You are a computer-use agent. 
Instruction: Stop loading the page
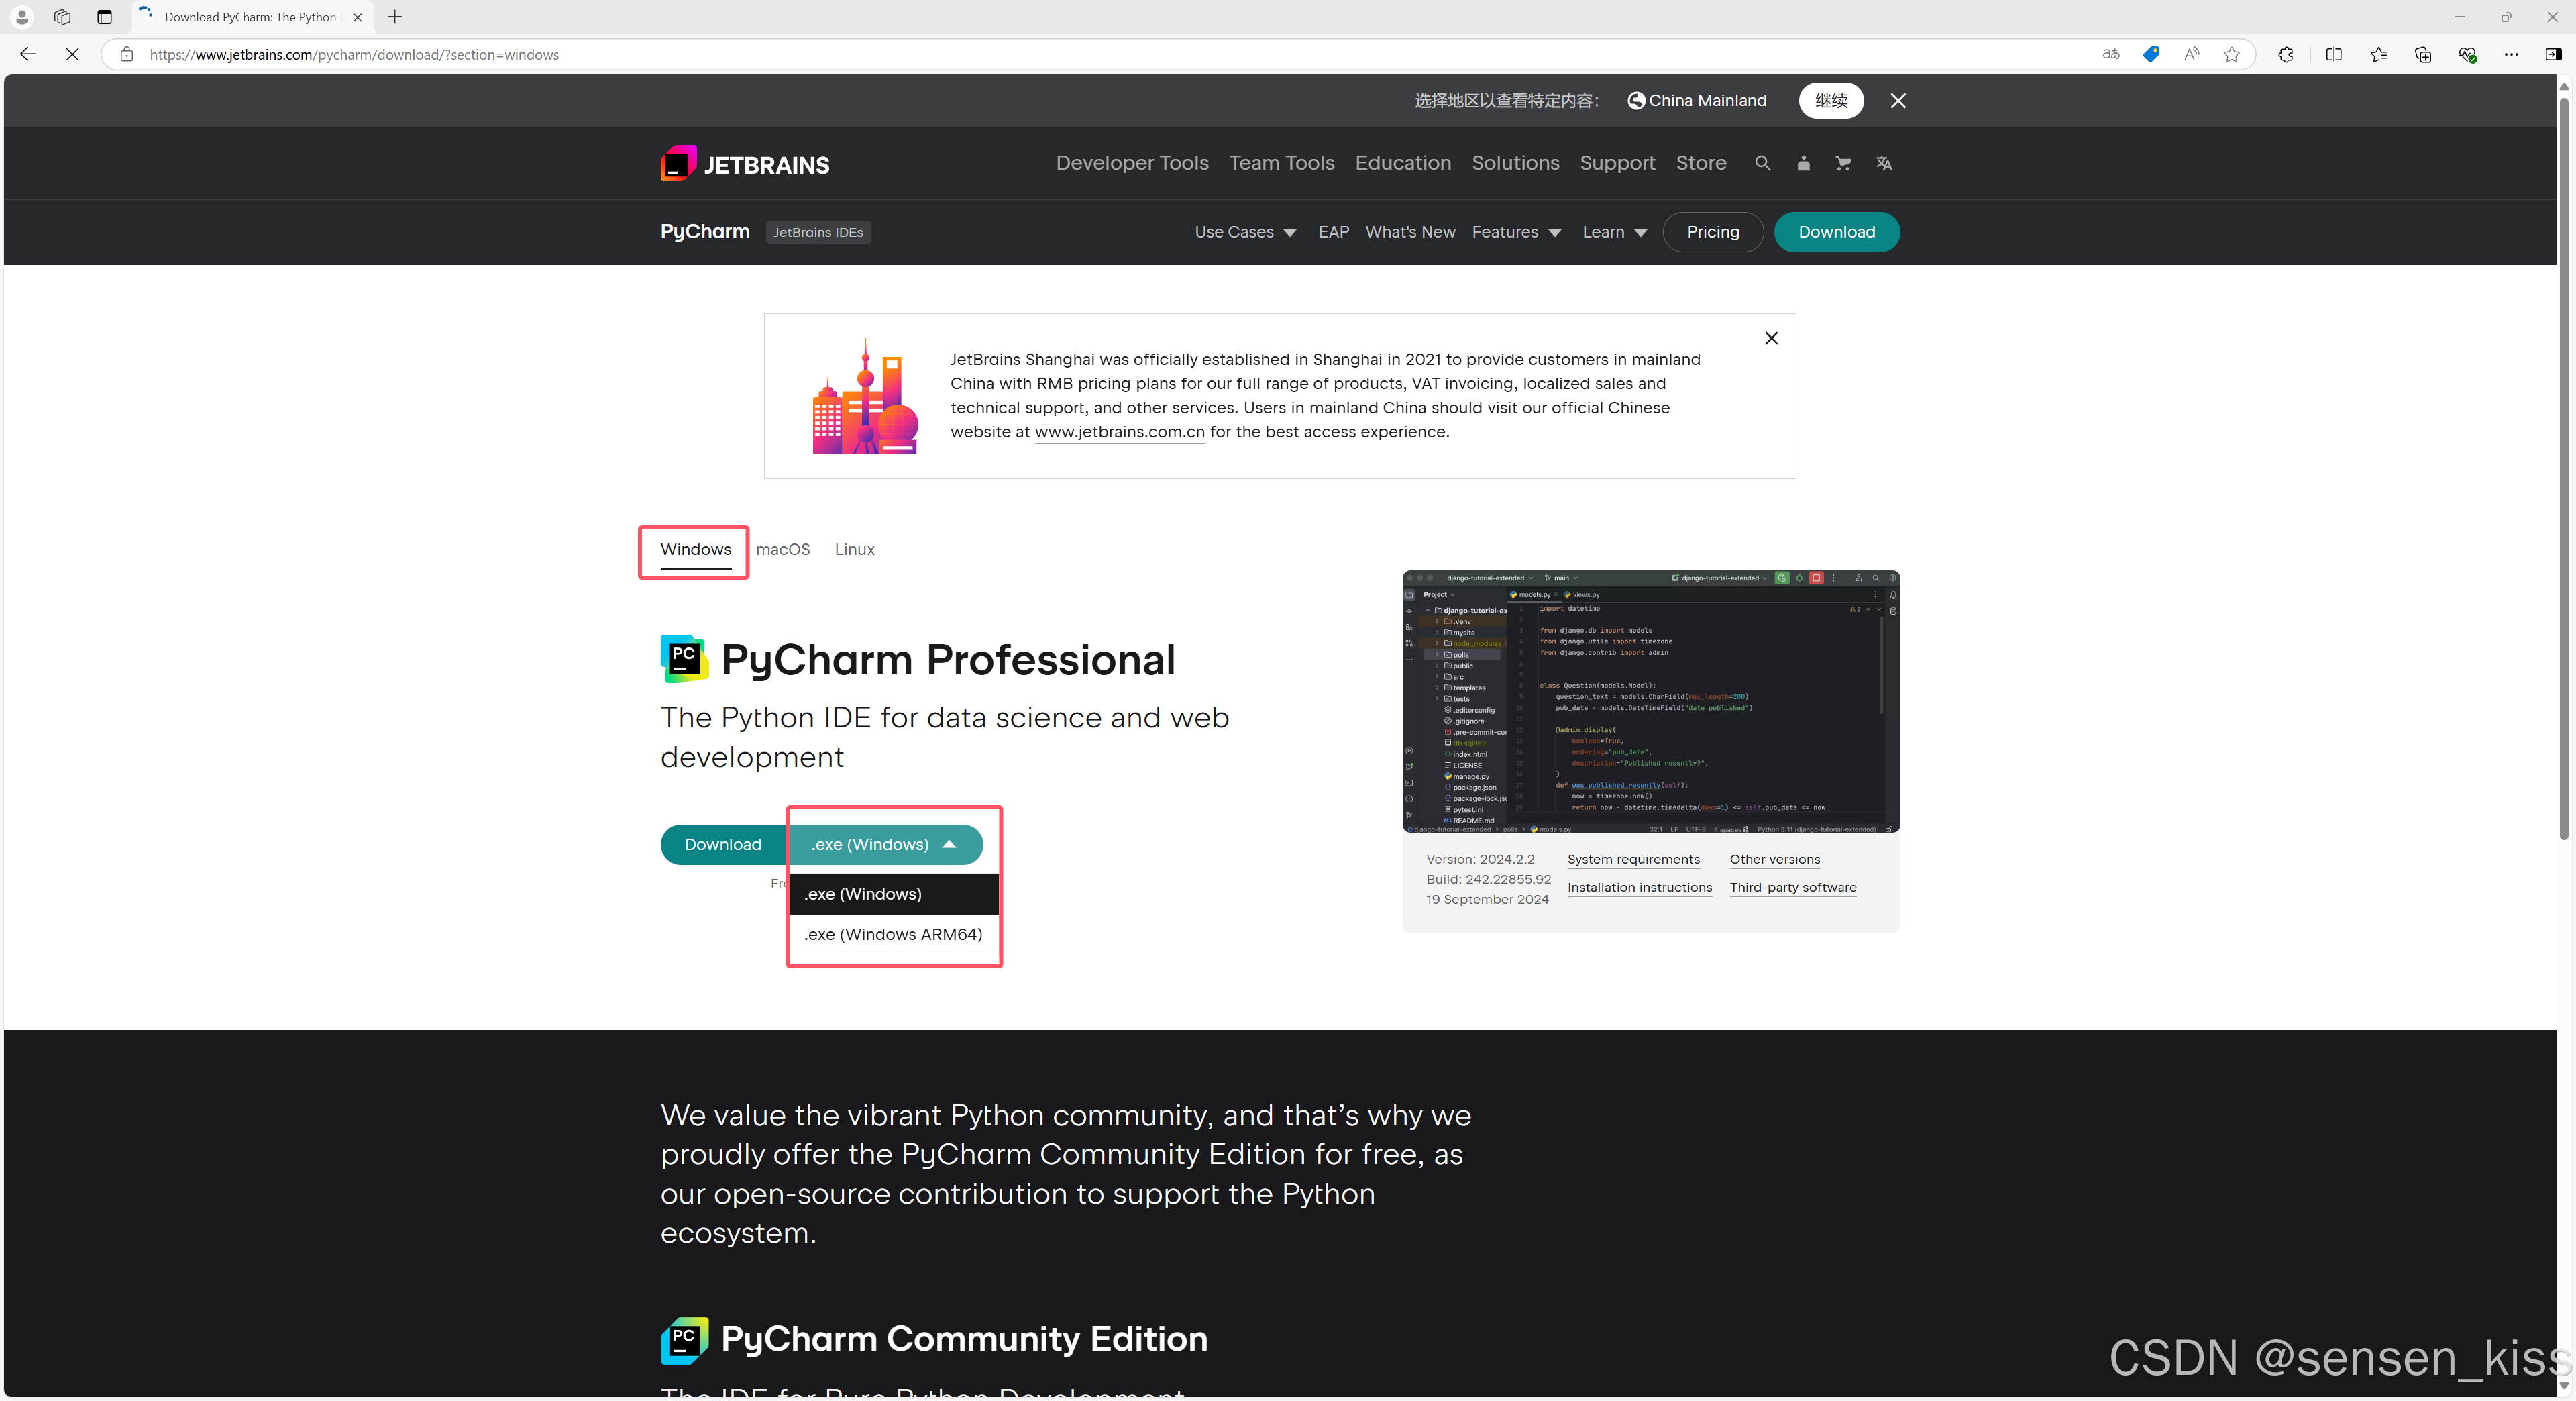tap(72, 54)
